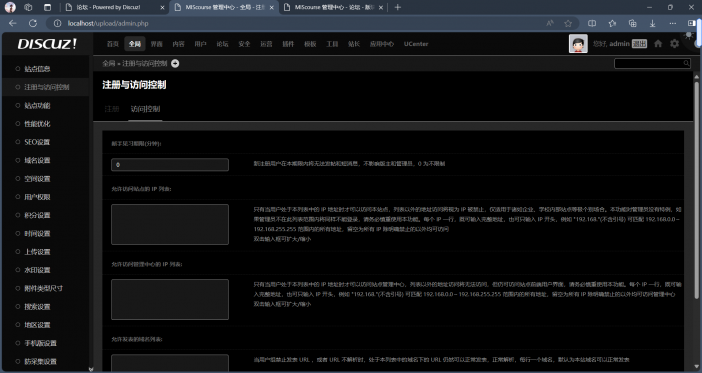The height and width of the screenshot is (373, 702).
Task: Focus the site-access allowed IP list textarea
Action: (x=170, y=224)
